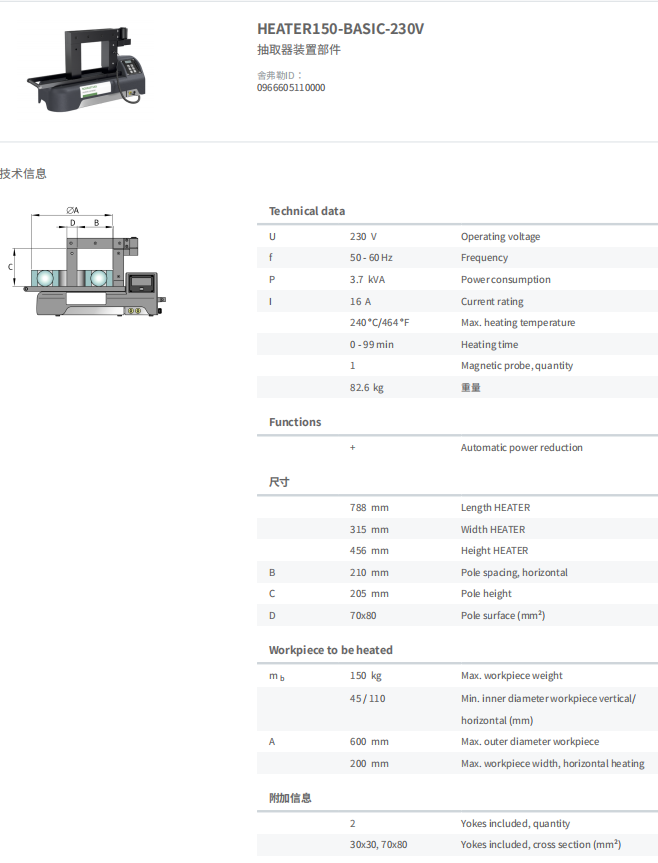Click the Max. outer diameter workpiece label
Screen dimensions: 658x863
click(x=530, y=741)
